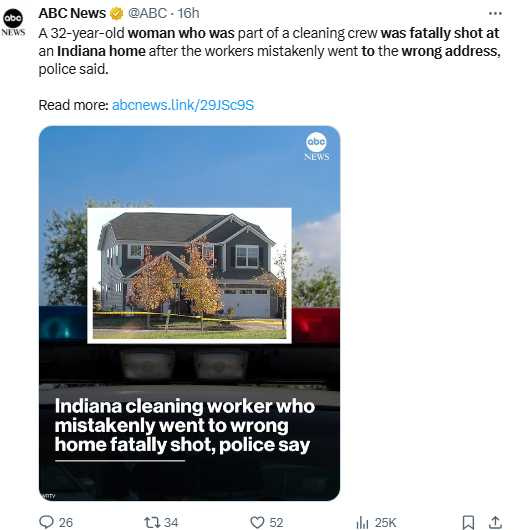Image resolution: width=517 pixels, height=530 pixels.
Task: Open the abcnews.link/29JSc9S link
Action: pyautogui.click(x=183, y=105)
